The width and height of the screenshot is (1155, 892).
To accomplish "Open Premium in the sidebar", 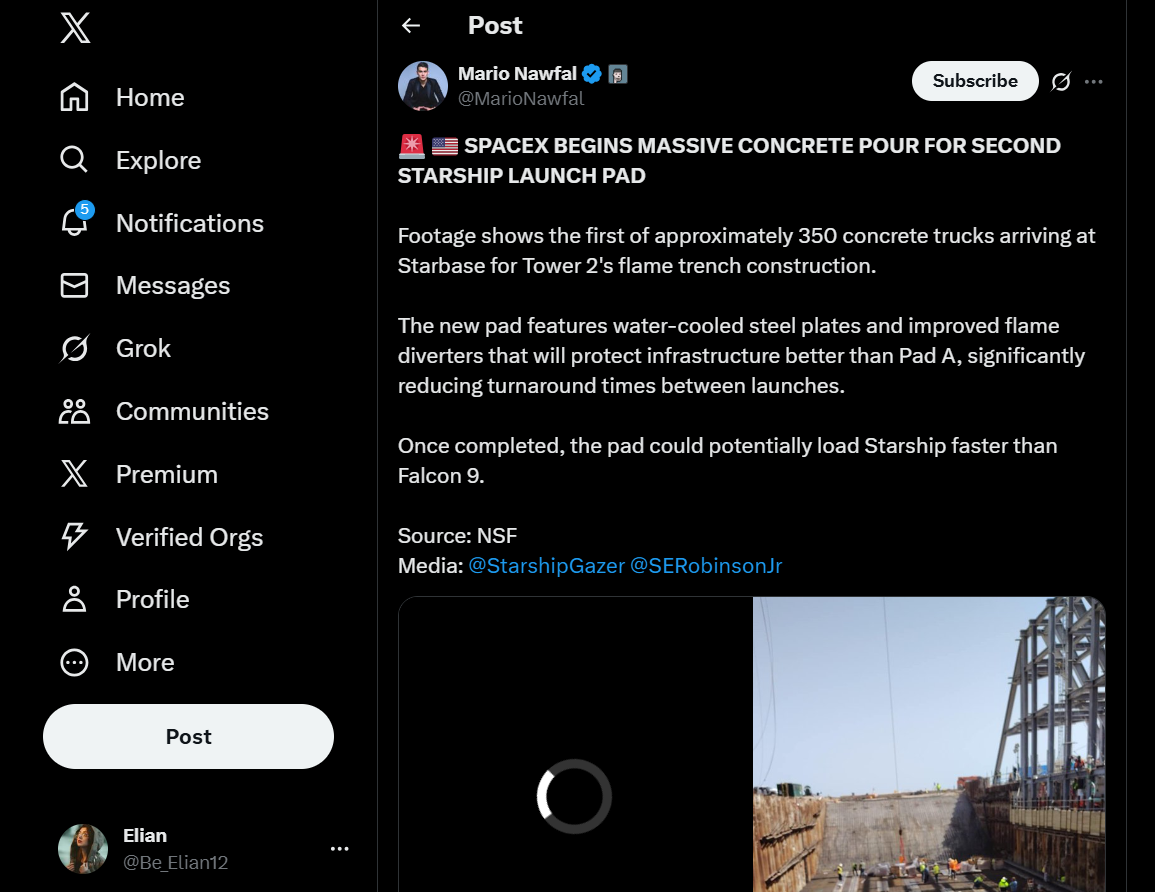I will [166, 475].
